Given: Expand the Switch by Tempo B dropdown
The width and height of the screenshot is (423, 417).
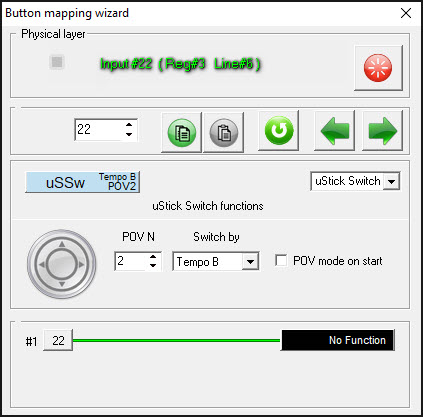Looking at the screenshot, I should 250,262.
